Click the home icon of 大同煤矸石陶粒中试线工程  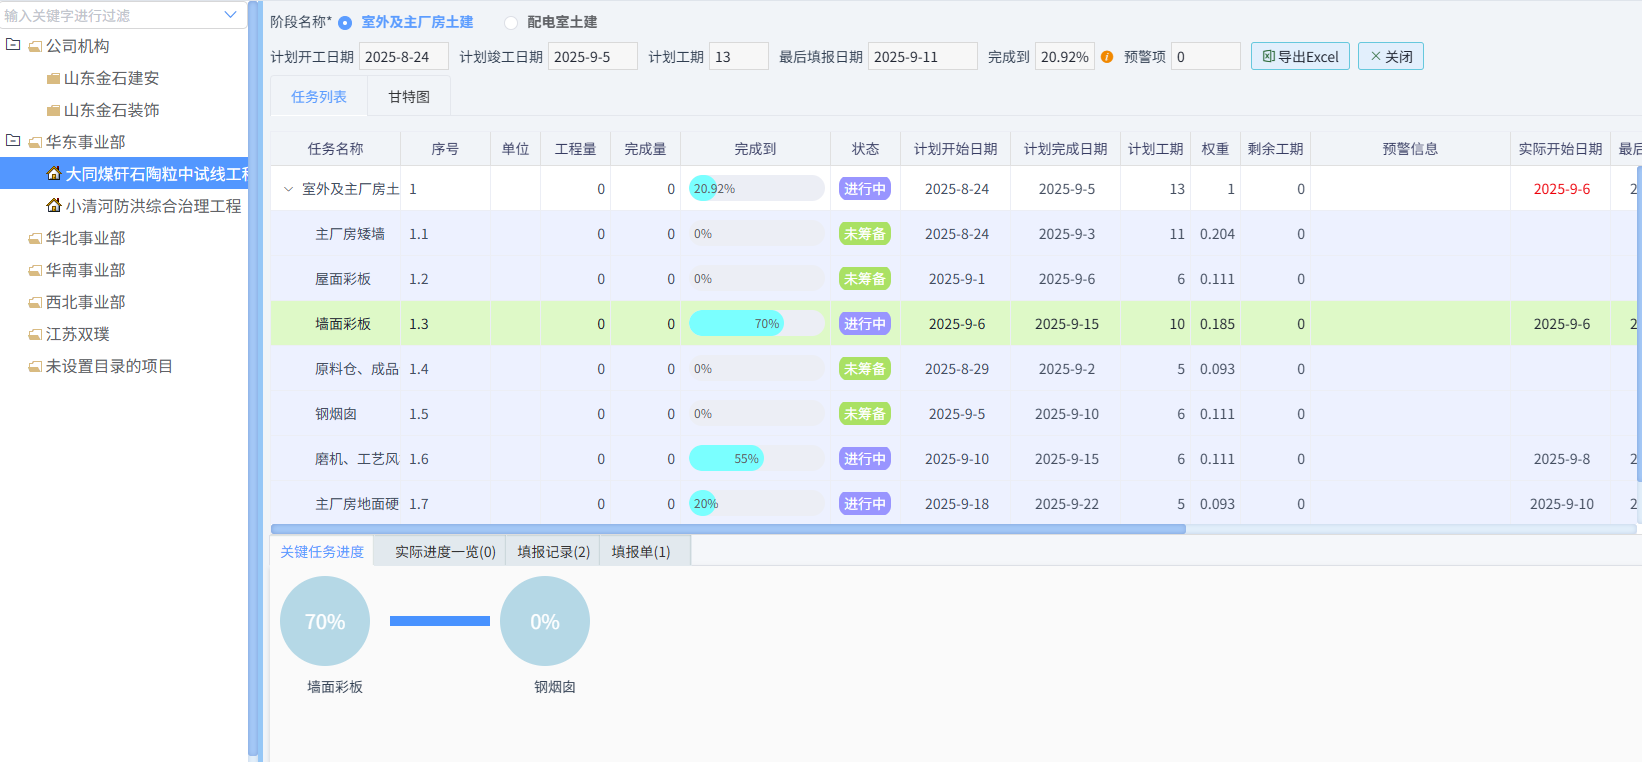(54, 173)
